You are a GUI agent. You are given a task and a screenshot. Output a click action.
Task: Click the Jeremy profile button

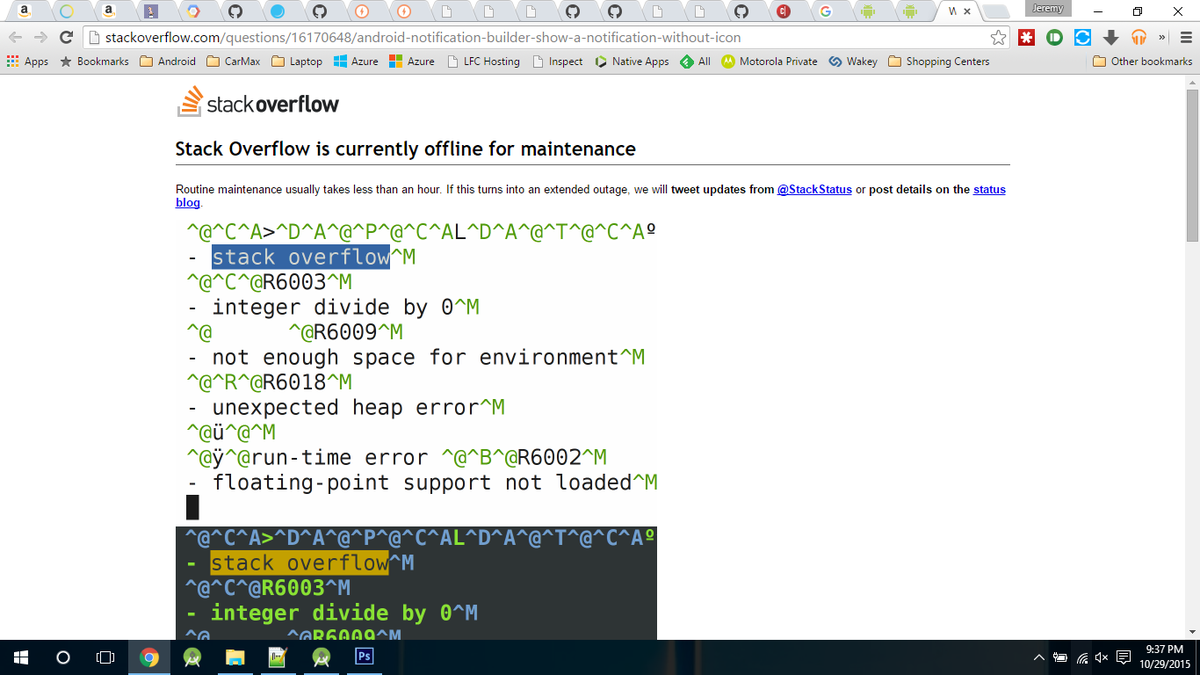pyautogui.click(x=1049, y=8)
